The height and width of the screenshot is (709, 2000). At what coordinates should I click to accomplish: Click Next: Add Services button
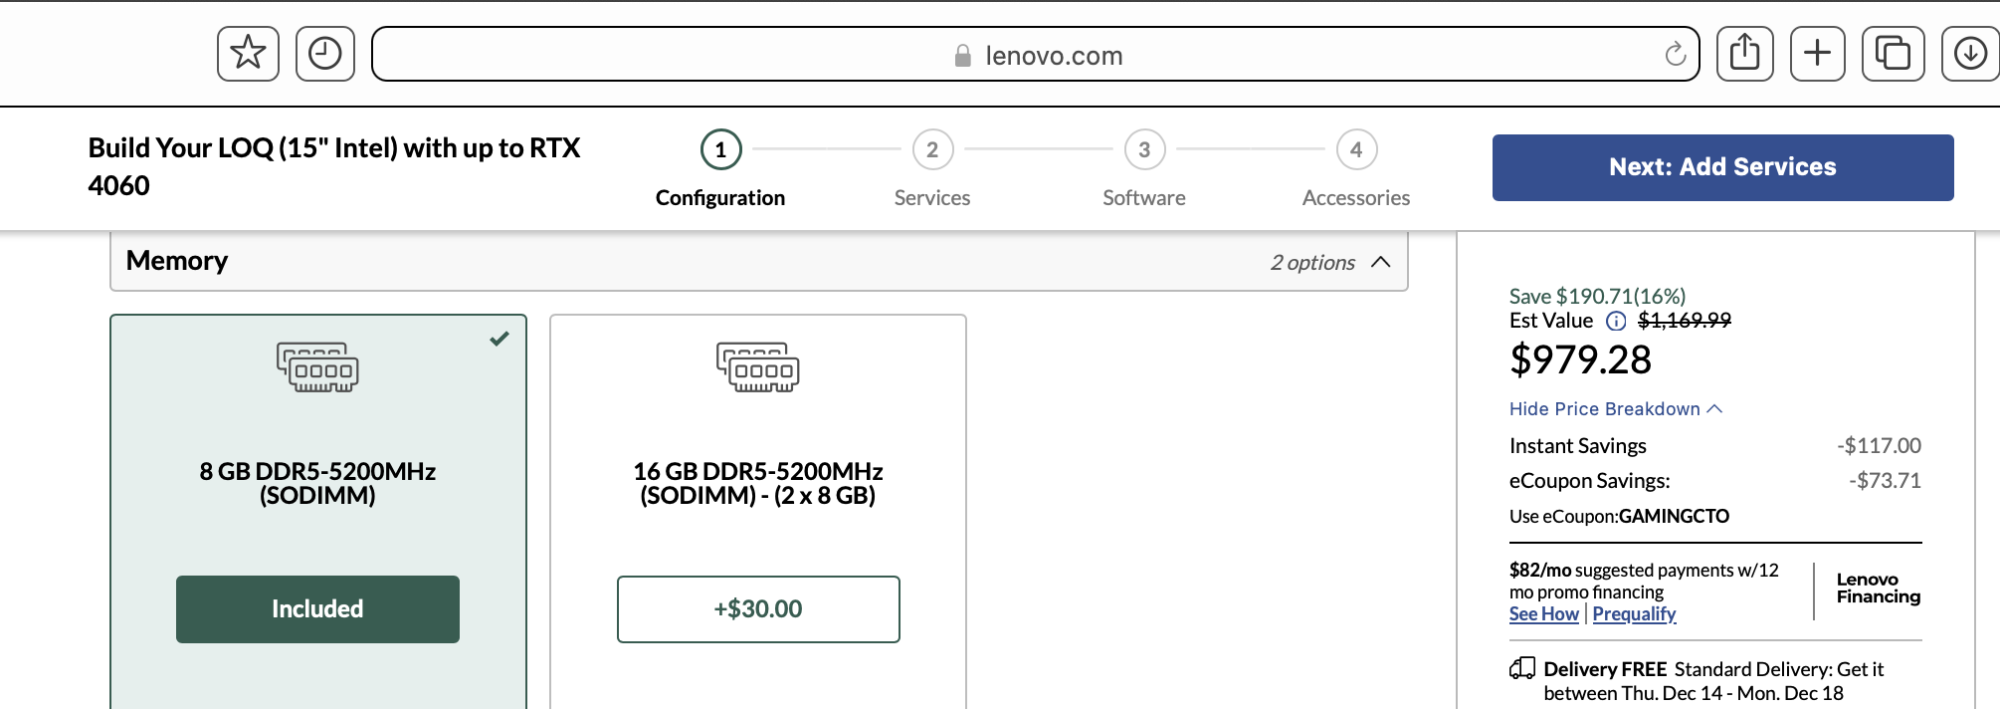click(x=1722, y=167)
